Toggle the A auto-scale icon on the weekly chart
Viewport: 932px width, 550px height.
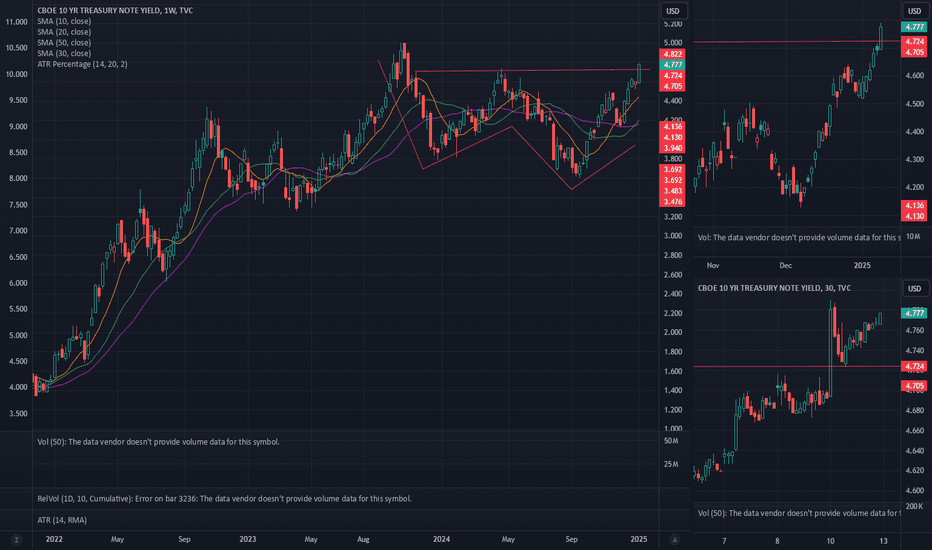(x=674, y=540)
